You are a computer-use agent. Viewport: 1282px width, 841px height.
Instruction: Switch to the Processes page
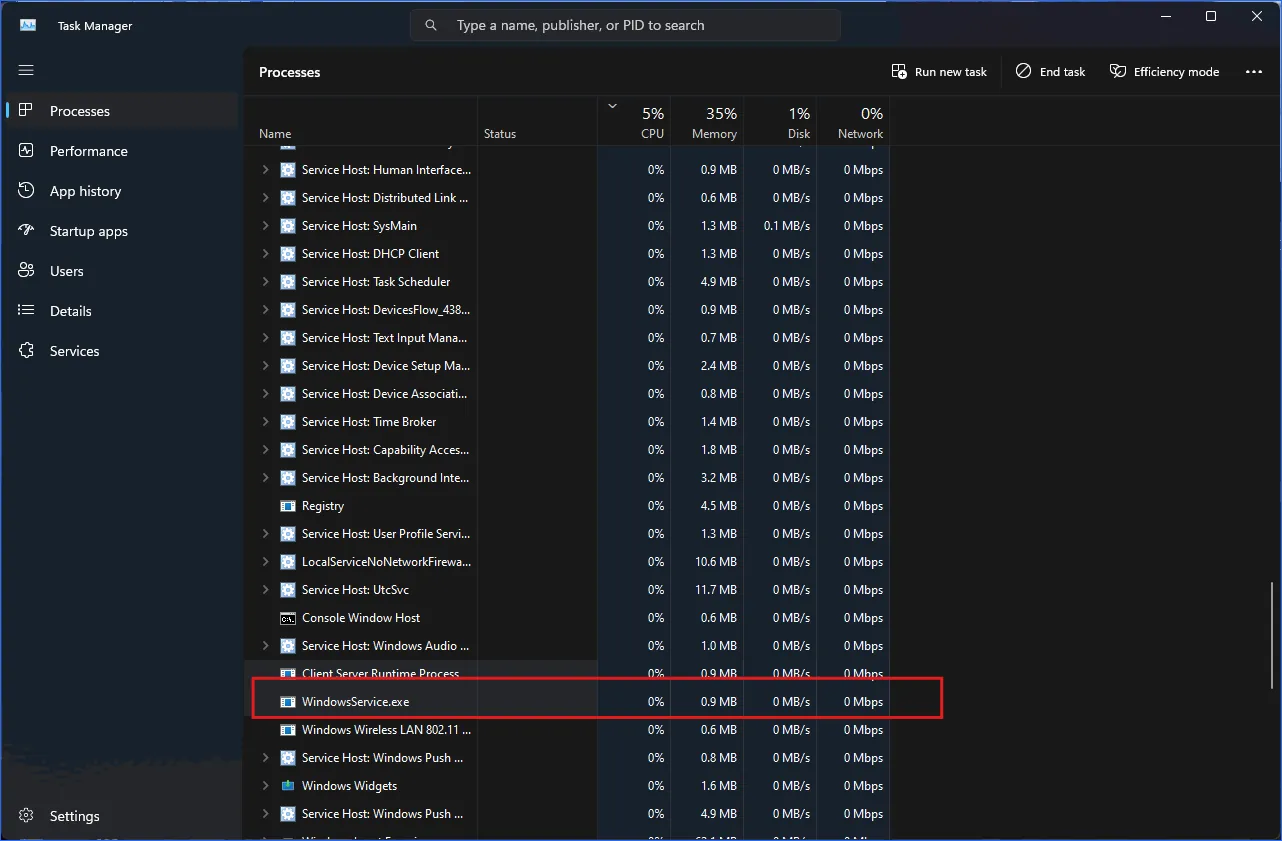tap(80, 111)
